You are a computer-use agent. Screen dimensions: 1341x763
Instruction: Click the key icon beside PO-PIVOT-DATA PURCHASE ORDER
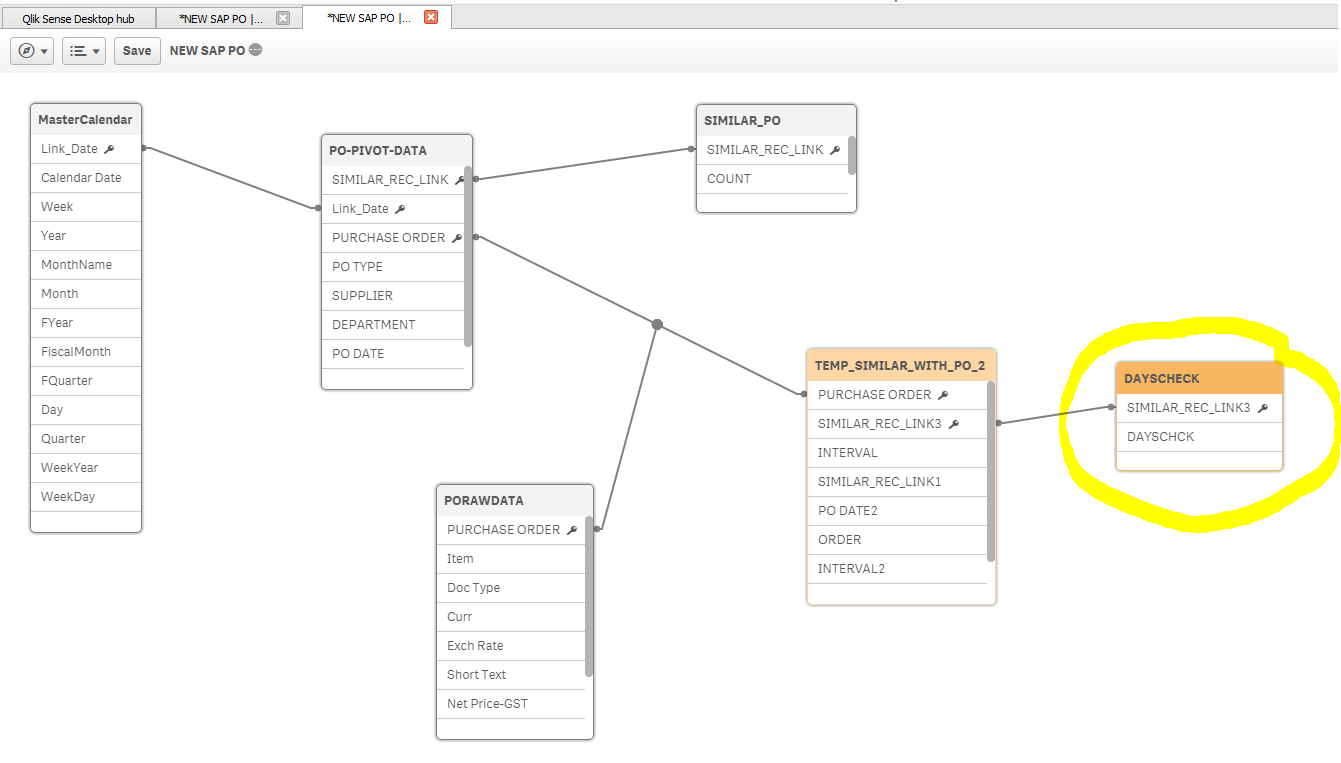click(457, 238)
